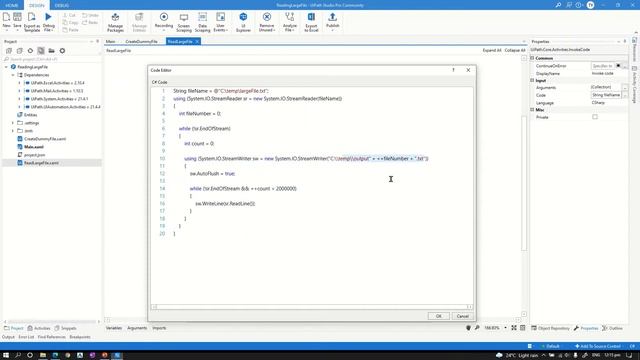Viewport: 640px width, 360px height.
Task: Click Cancel in Code Editor
Action: click(x=462, y=316)
